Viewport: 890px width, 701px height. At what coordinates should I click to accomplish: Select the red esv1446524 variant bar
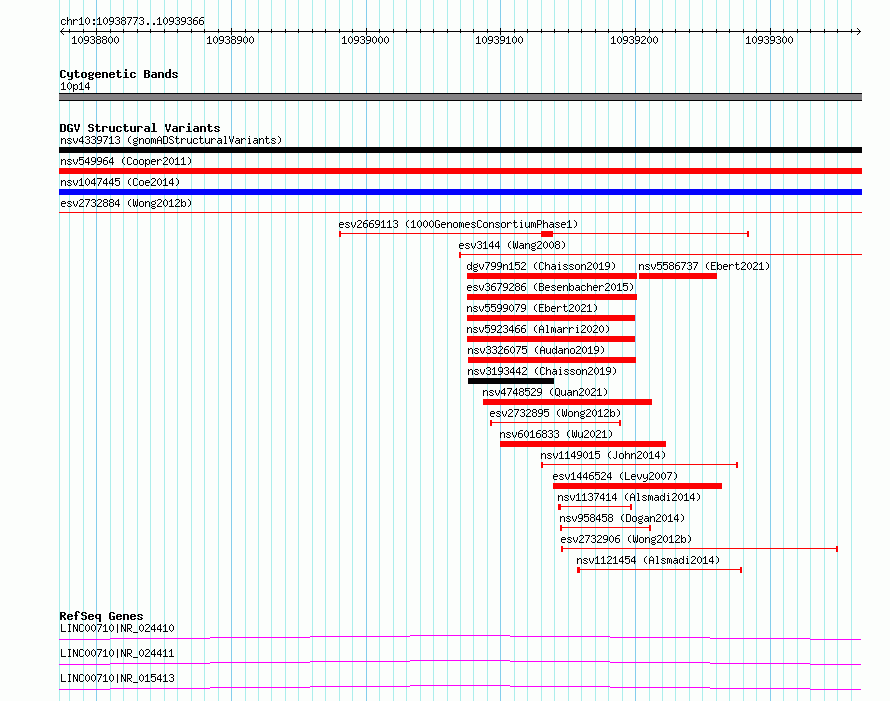[x=637, y=486]
